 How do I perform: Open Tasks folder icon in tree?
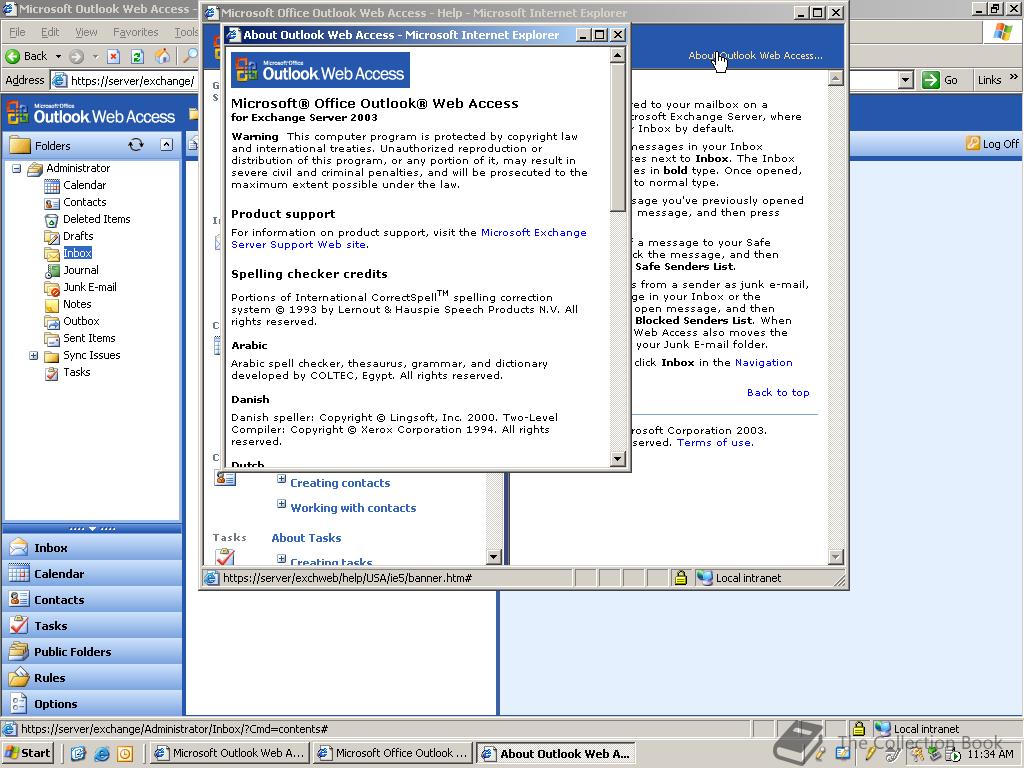pyautogui.click(x=52, y=373)
